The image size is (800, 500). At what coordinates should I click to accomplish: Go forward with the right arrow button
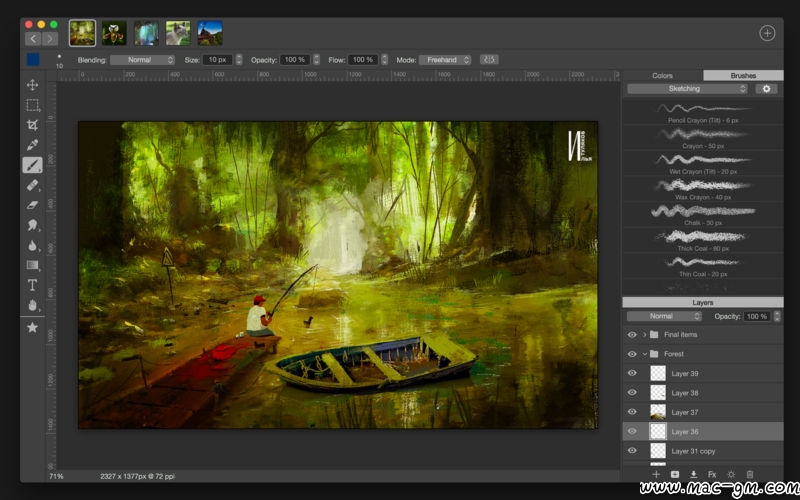tap(49, 39)
